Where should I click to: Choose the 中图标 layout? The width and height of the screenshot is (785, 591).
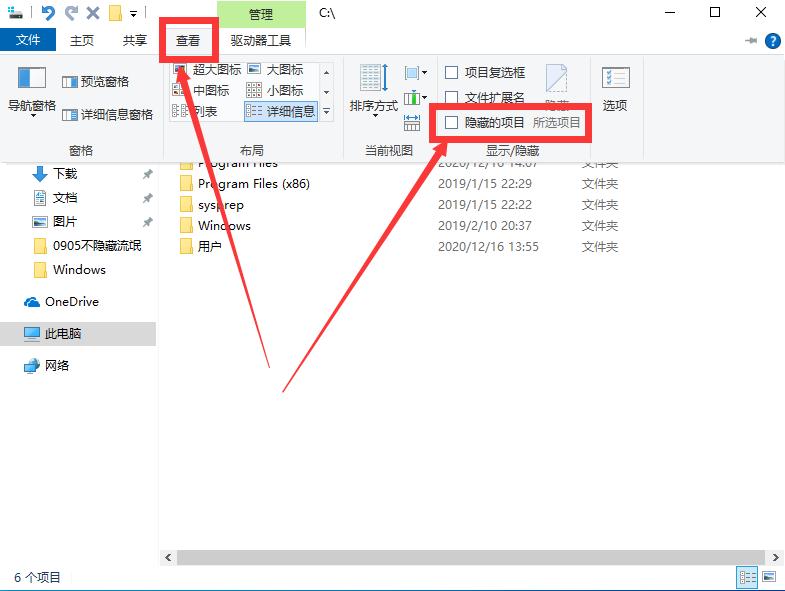(201, 90)
